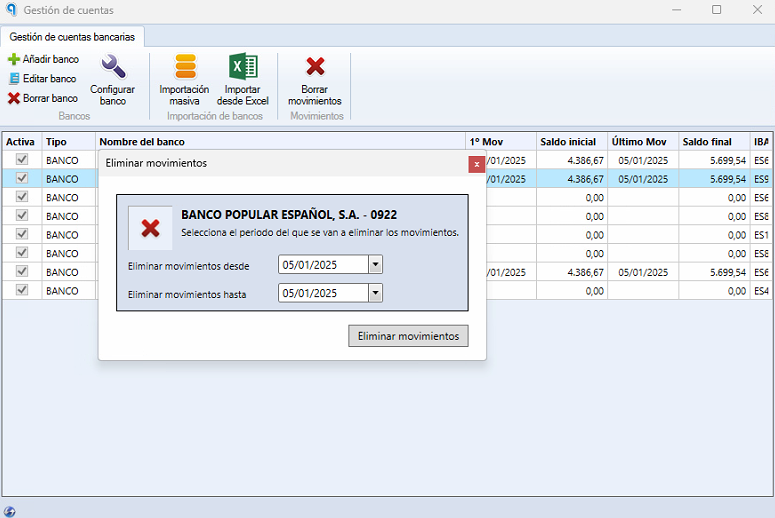Sort by Saldo final column header
The width and height of the screenshot is (775, 518).
click(x=714, y=142)
